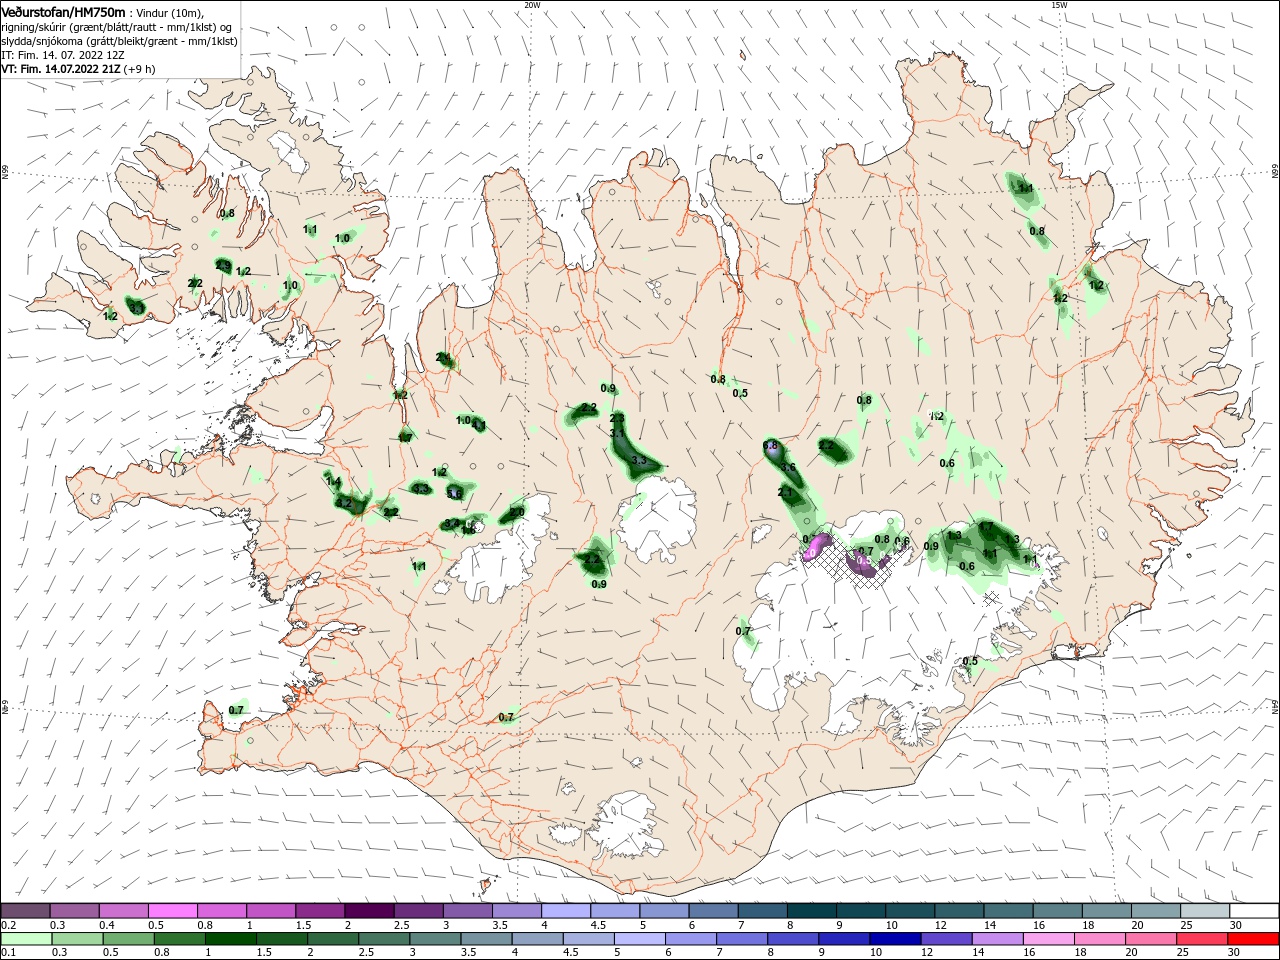
Task: Click the 'VT: Fim. 14.07.2022 21Z (+9 h)' line
Action: (76, 69)
